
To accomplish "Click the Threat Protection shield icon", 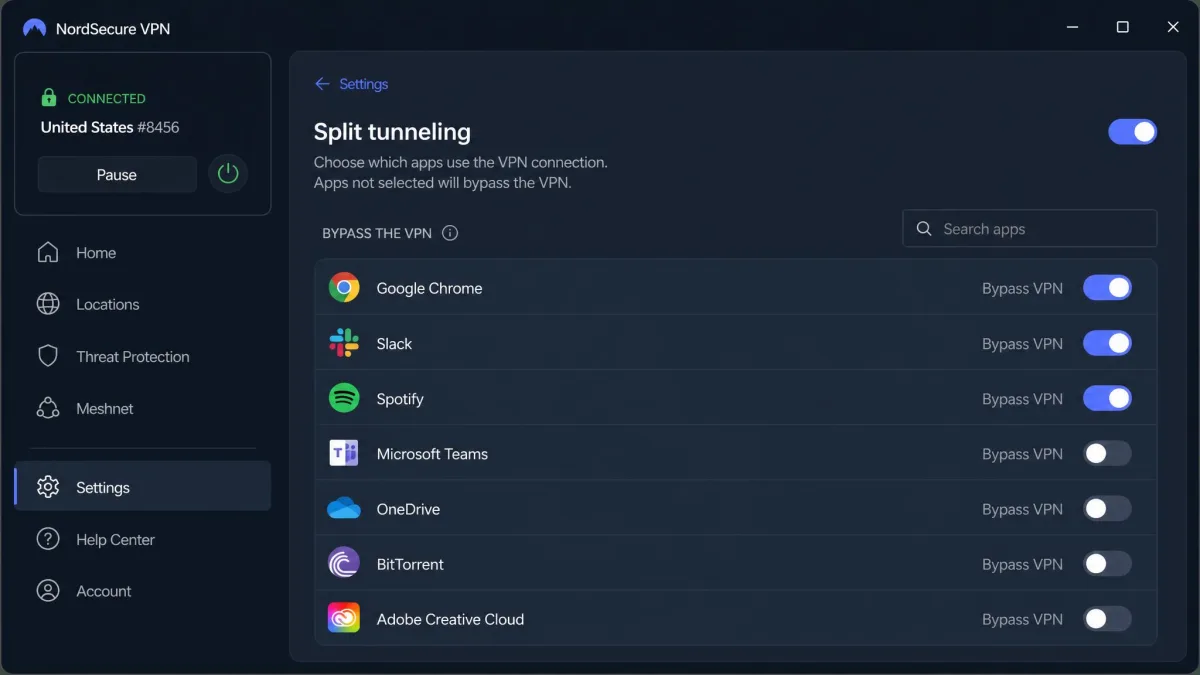I will pyautogui.click(x=48, y=356).
